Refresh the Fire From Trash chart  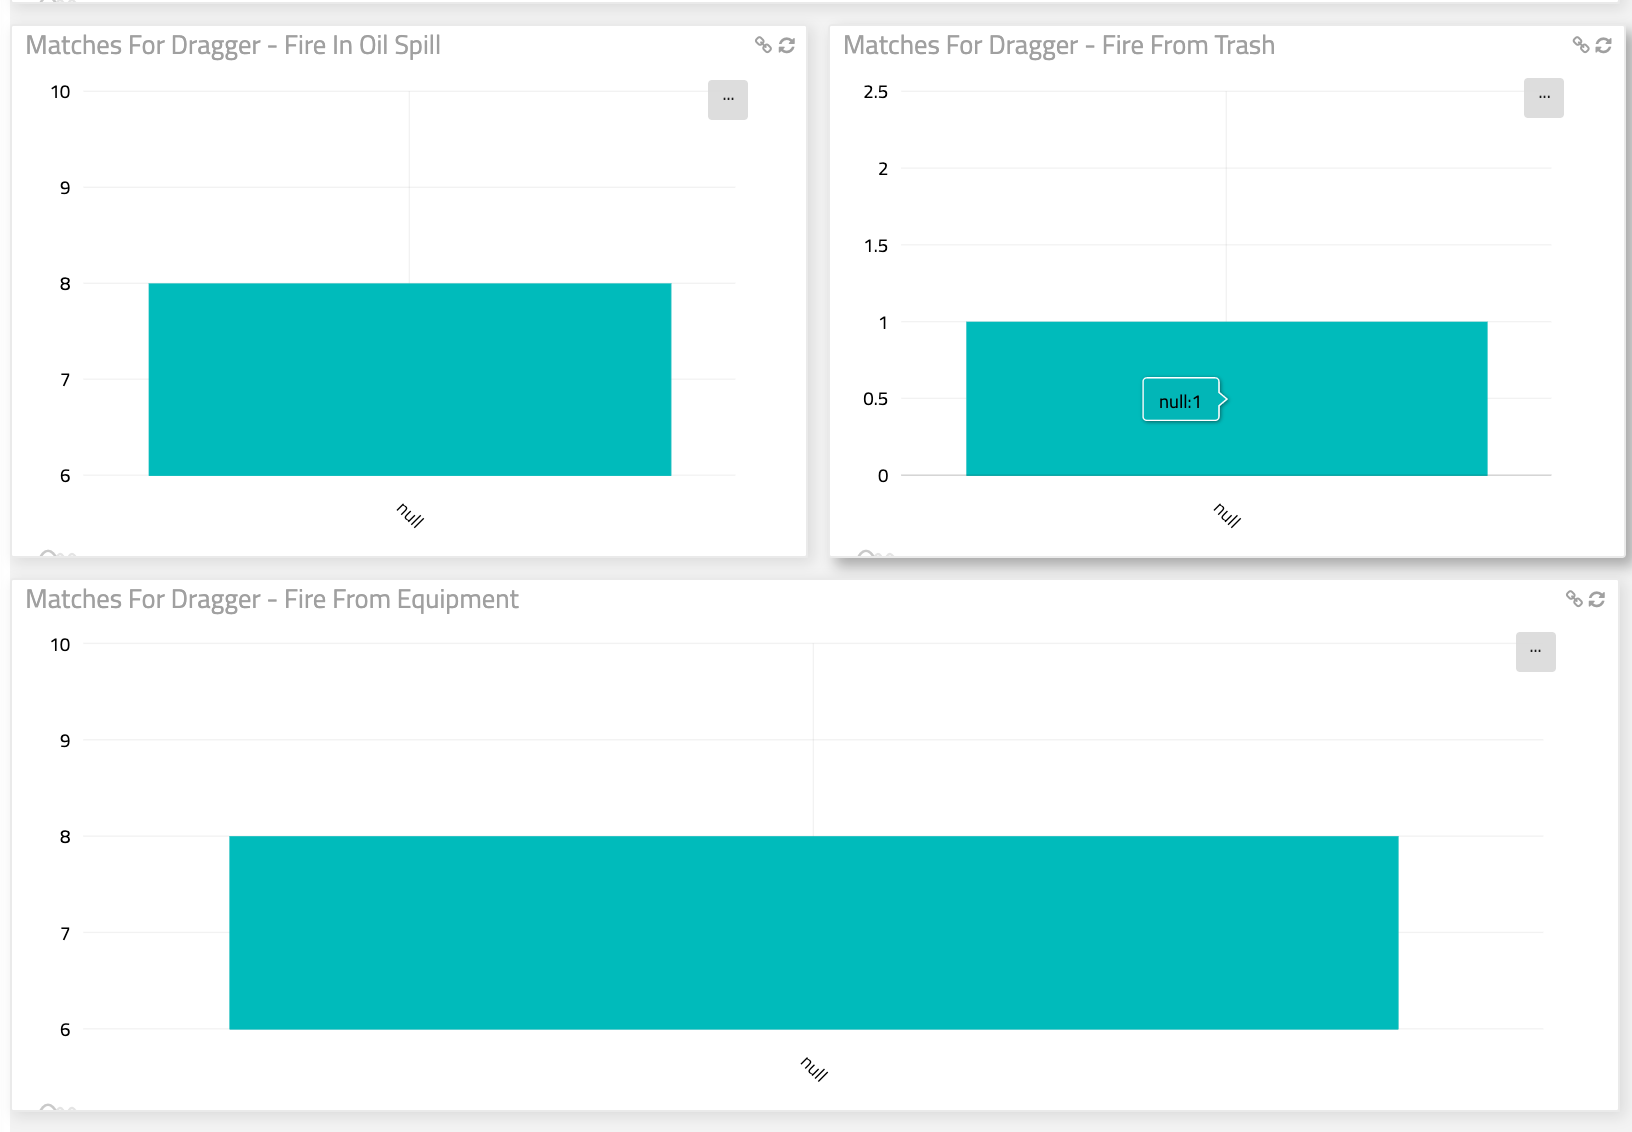1604,45
